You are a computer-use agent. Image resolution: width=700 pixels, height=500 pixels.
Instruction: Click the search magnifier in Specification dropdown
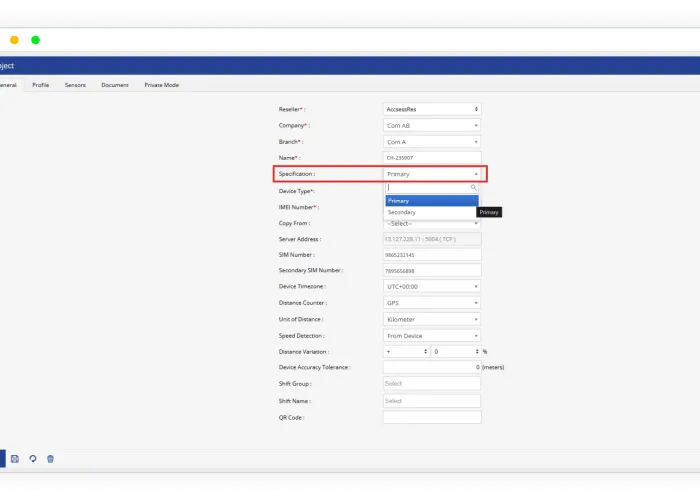pos(474,187)
